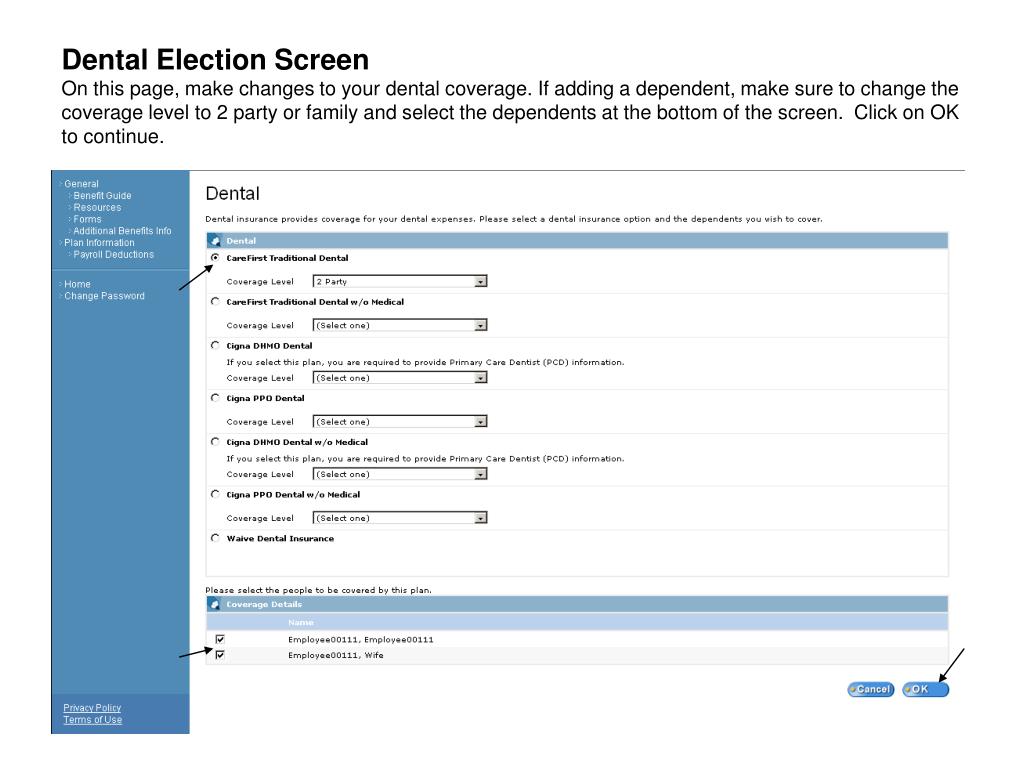The height and width of the screenshot is (768, 1024).
Task: Select Waive Dental Insurance option
Action: (215, 538)
